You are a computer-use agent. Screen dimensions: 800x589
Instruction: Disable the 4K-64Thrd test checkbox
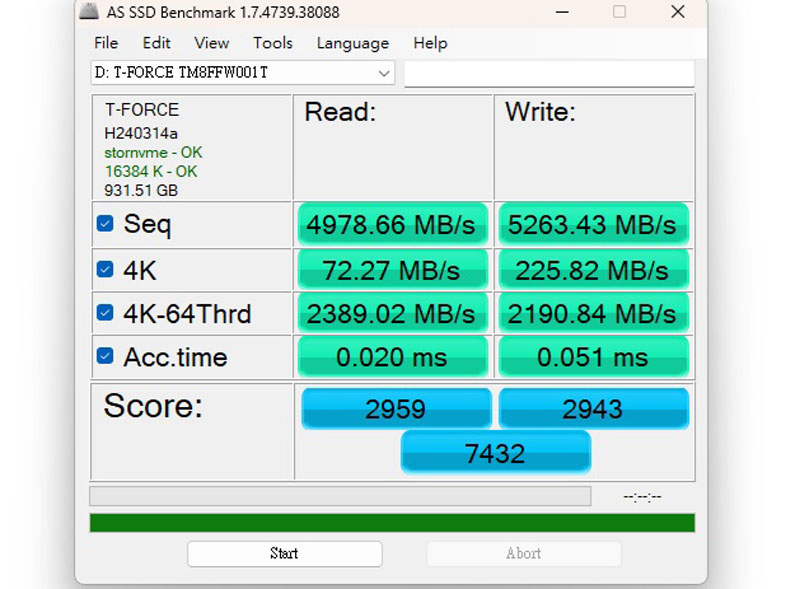tap(105, 313)
